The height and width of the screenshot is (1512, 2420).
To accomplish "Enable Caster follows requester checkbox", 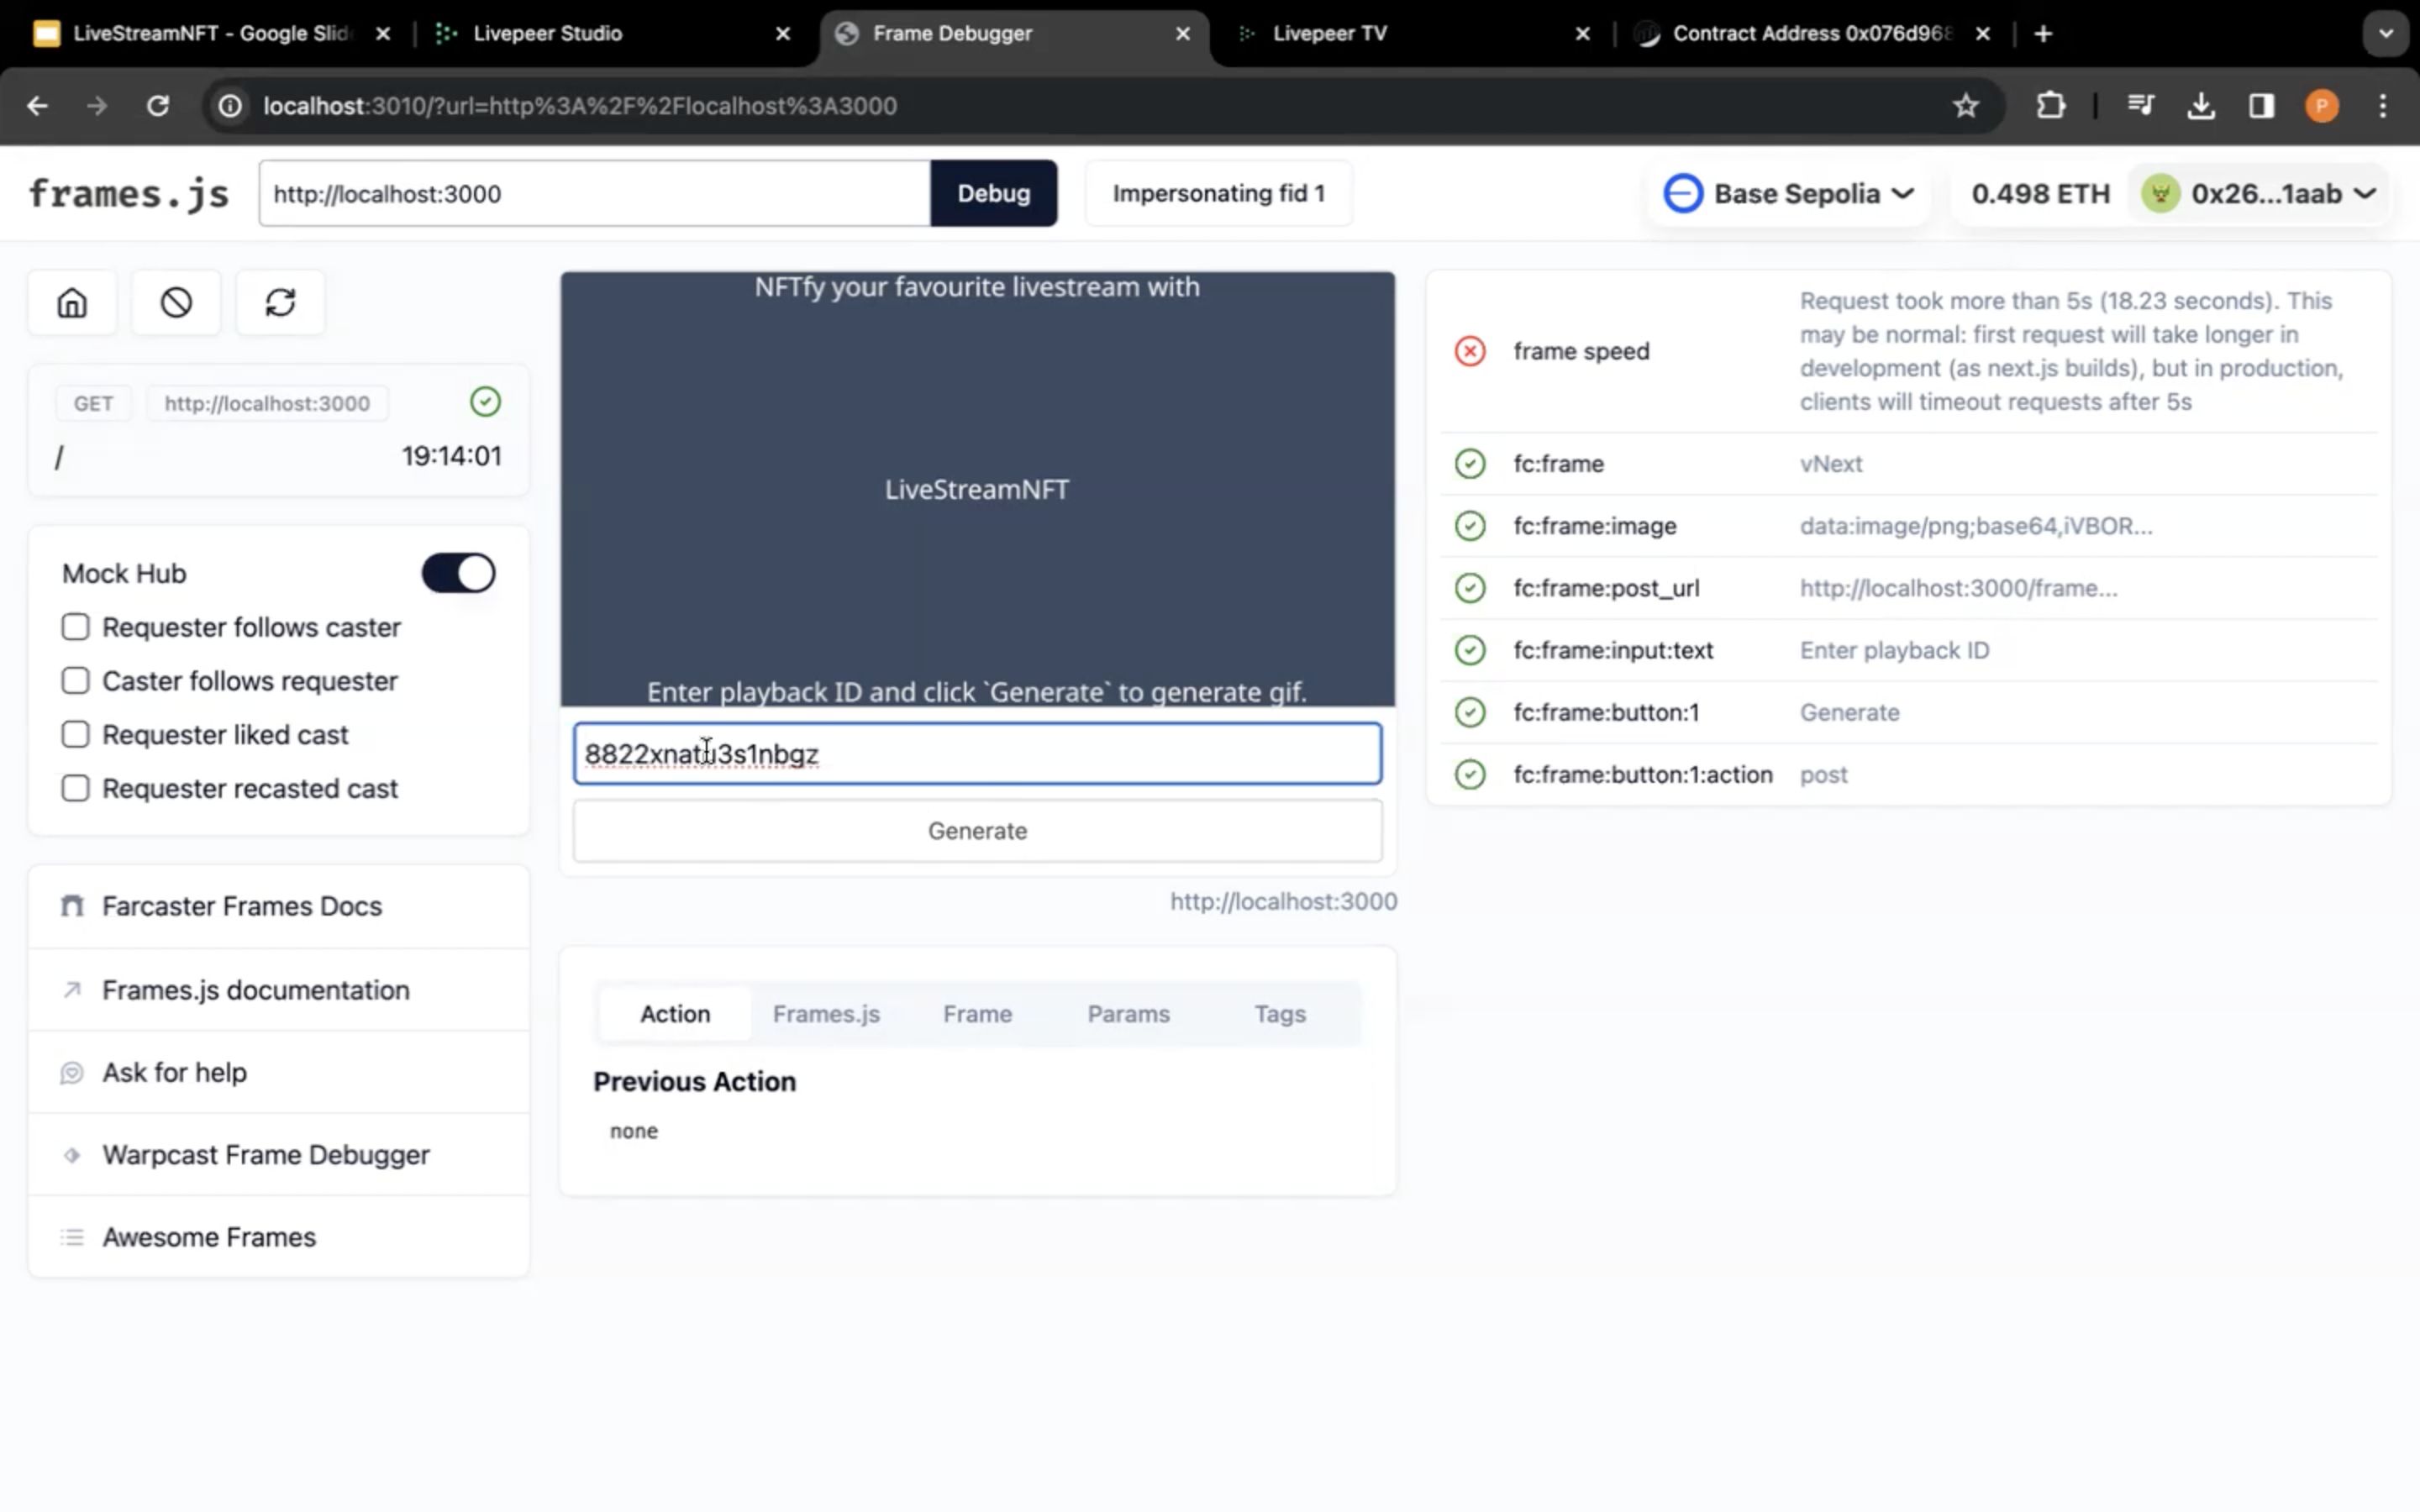I will [x=75, y=680].
